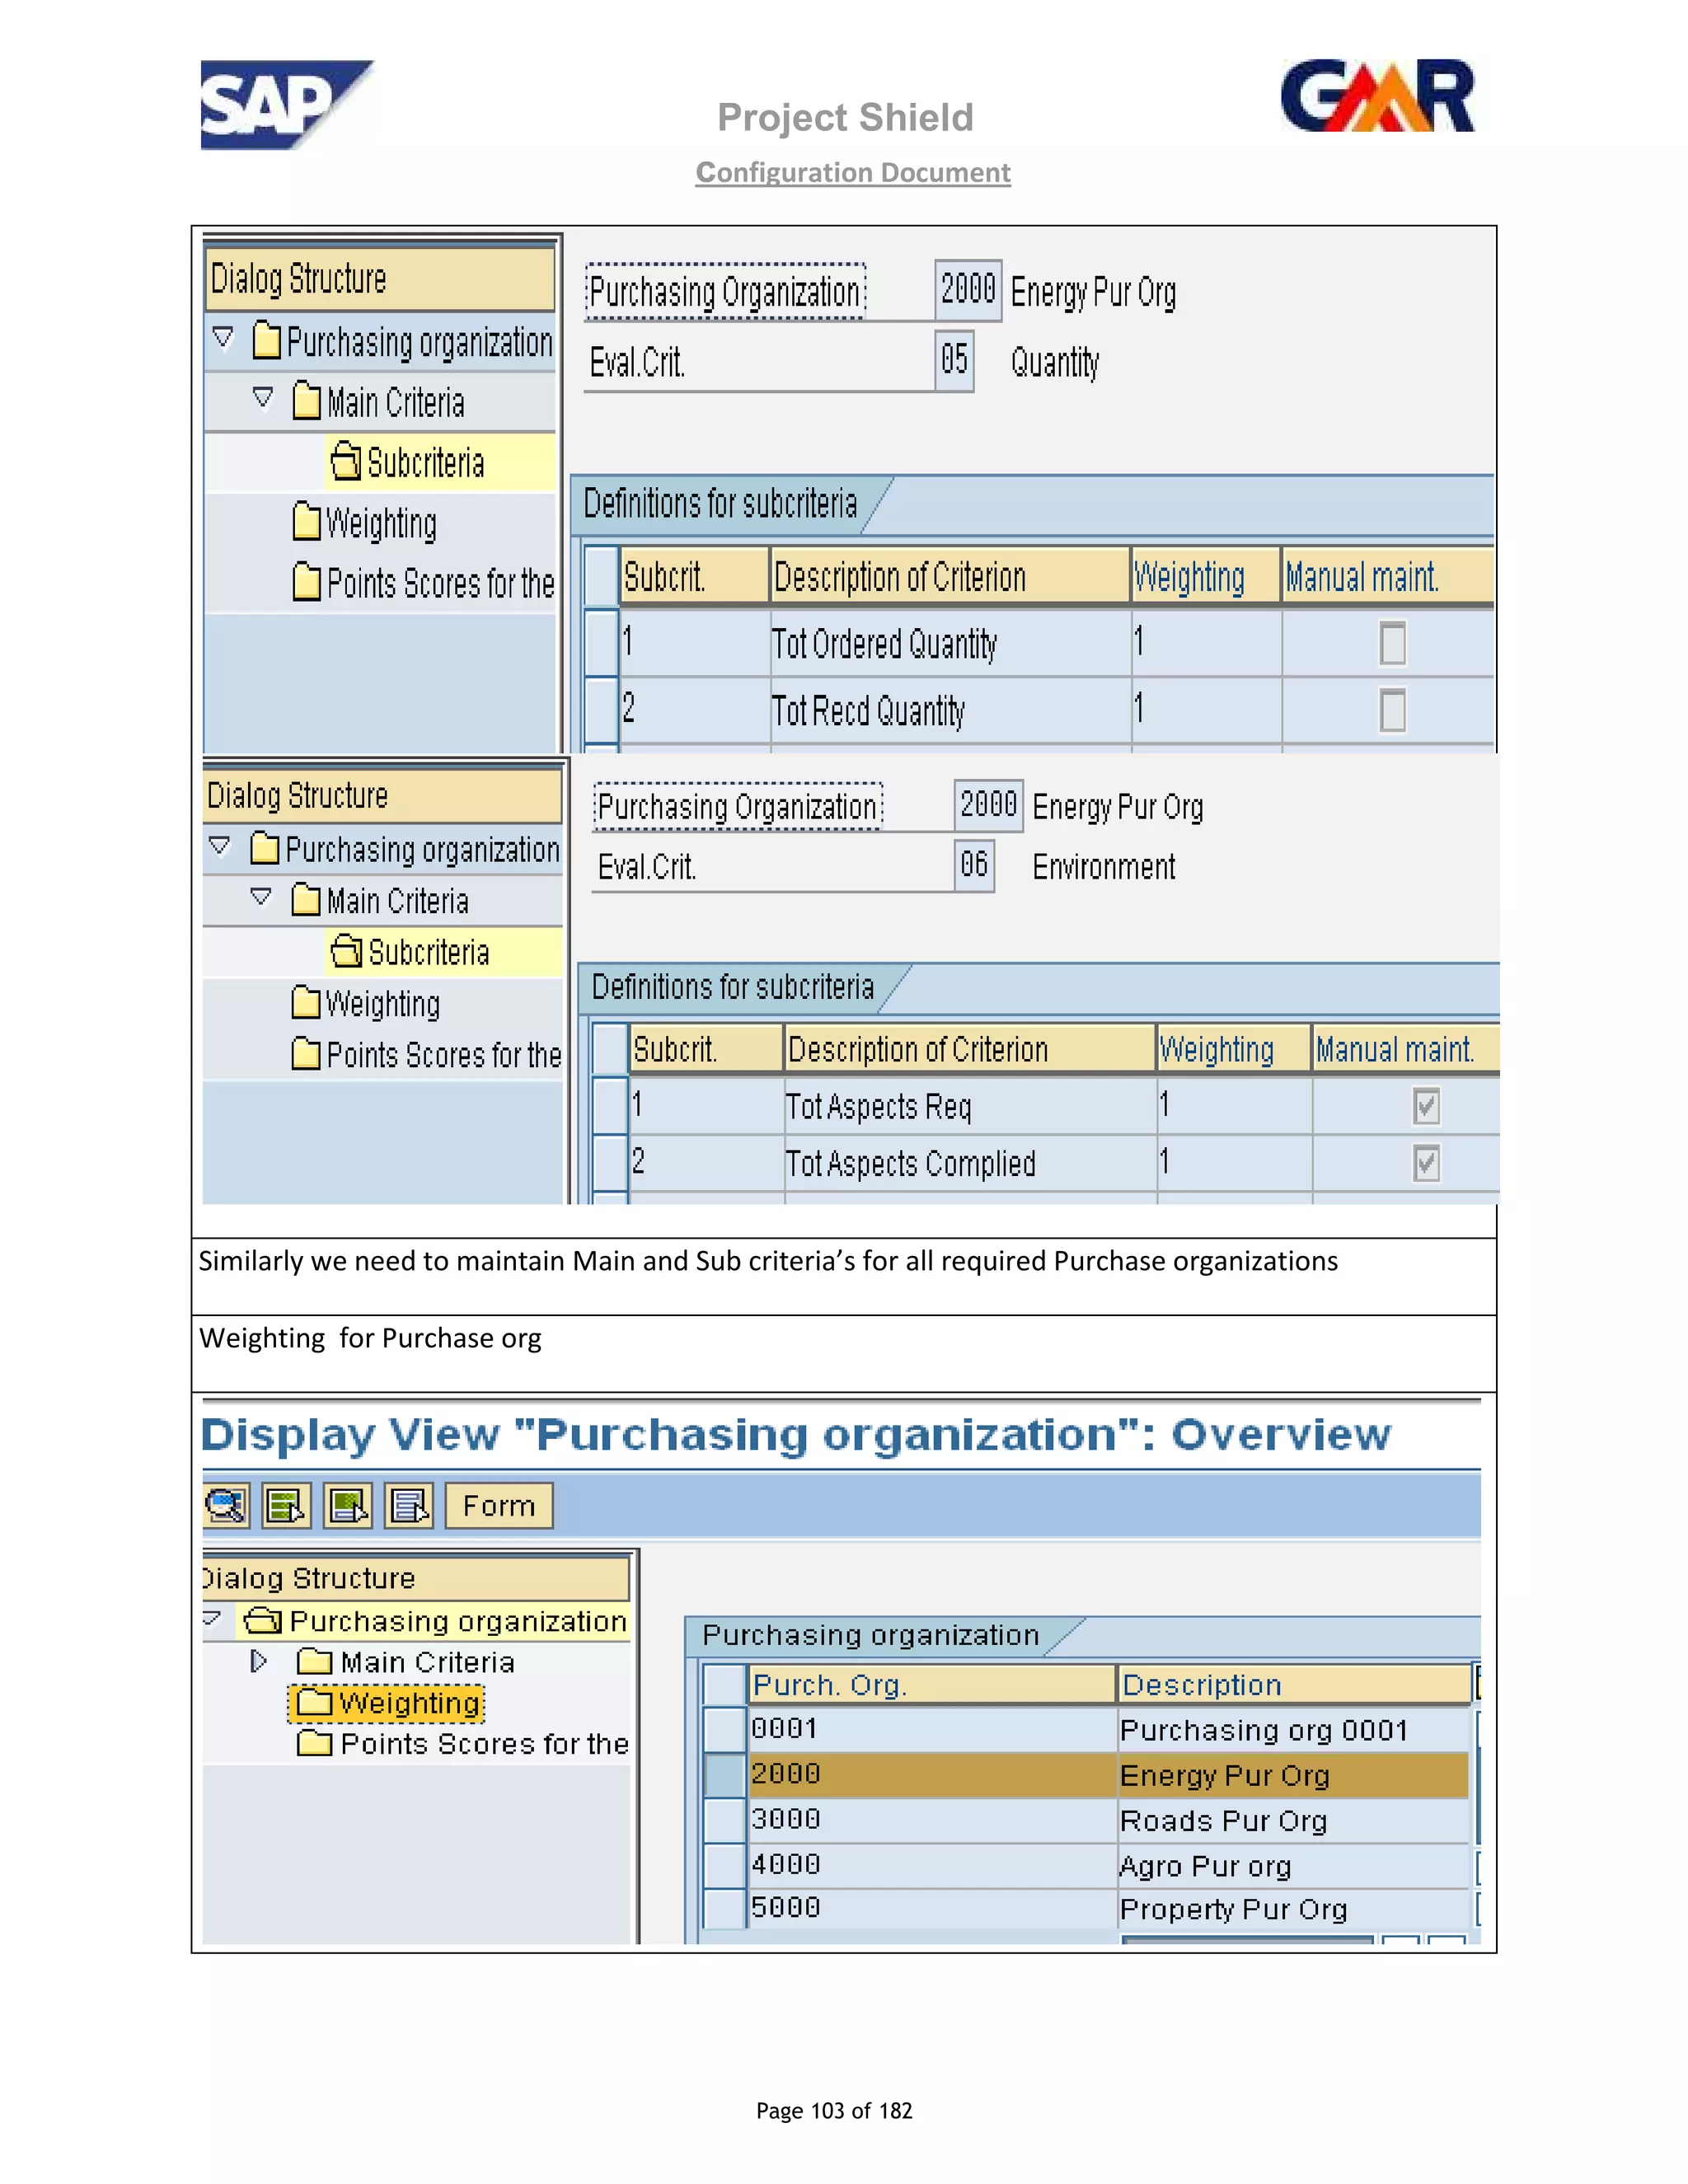Click the GMR logo
Image resolution: width=1688 pixels, height=2184 pixels.
pos(1378,96)
